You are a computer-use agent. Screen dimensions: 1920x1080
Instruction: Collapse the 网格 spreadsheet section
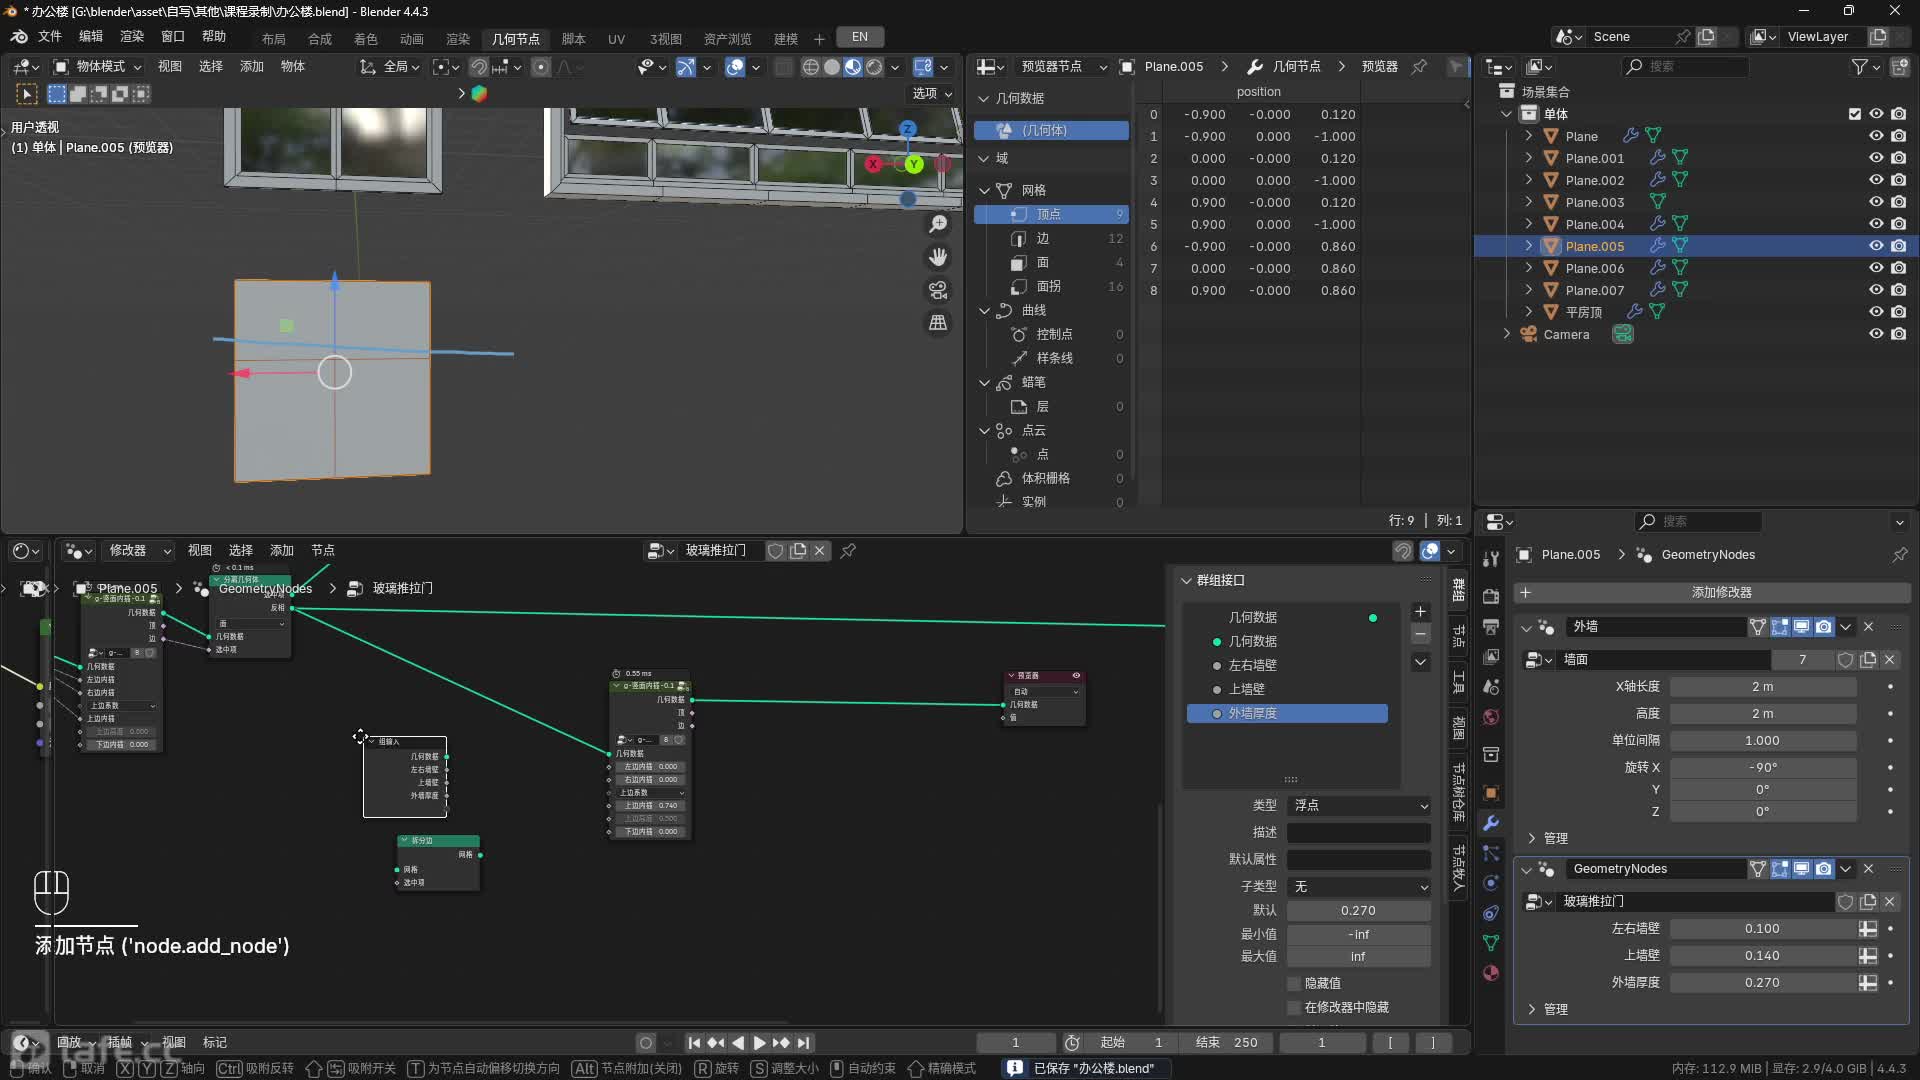(984, 190)
